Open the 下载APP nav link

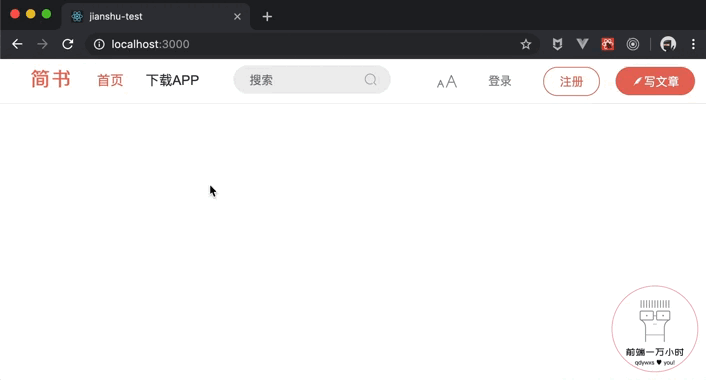point(172,81)
